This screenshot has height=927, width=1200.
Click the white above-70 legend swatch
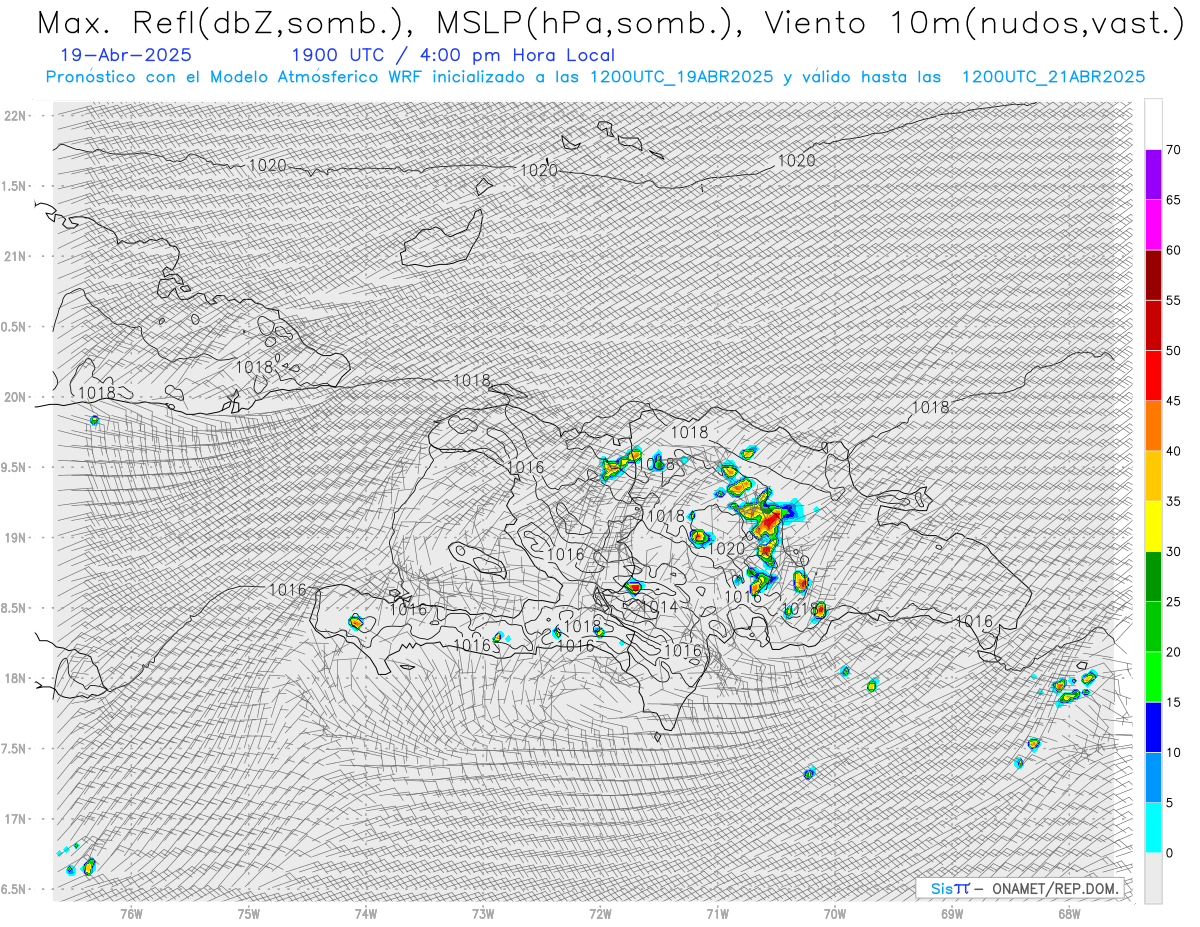tap(1153, 125)
